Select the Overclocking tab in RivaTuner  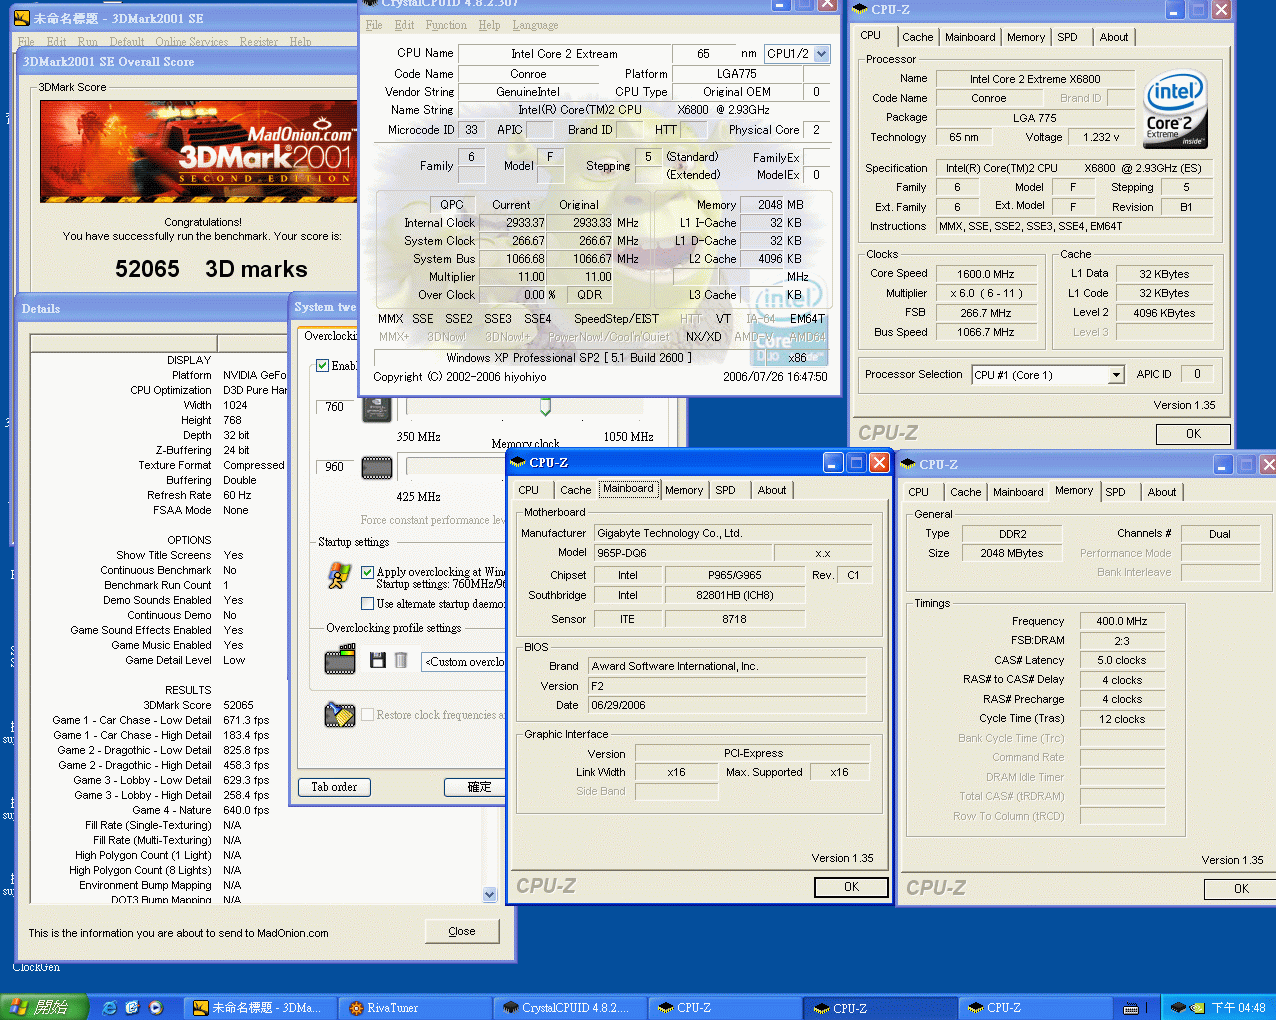[x=330, y=336]
